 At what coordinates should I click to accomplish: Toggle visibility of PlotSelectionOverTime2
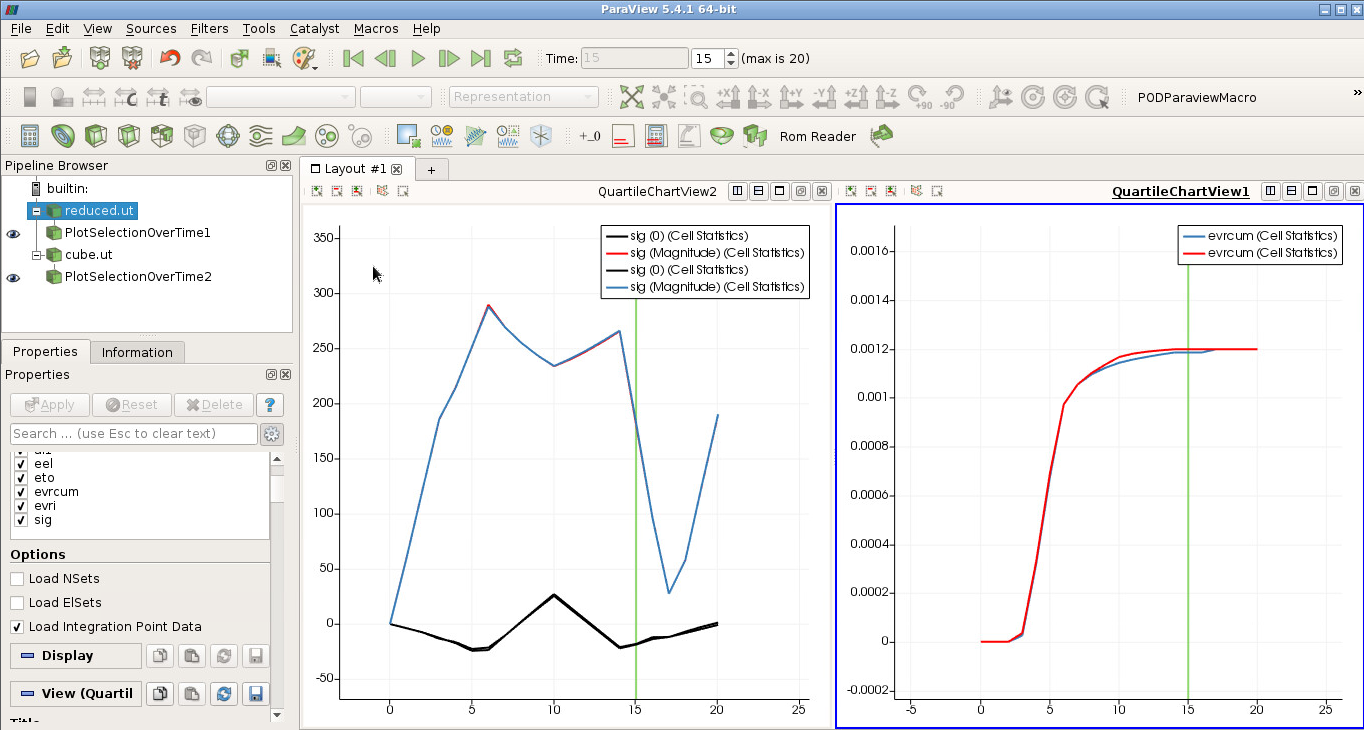pyautogui.click(x=13, y=277)
